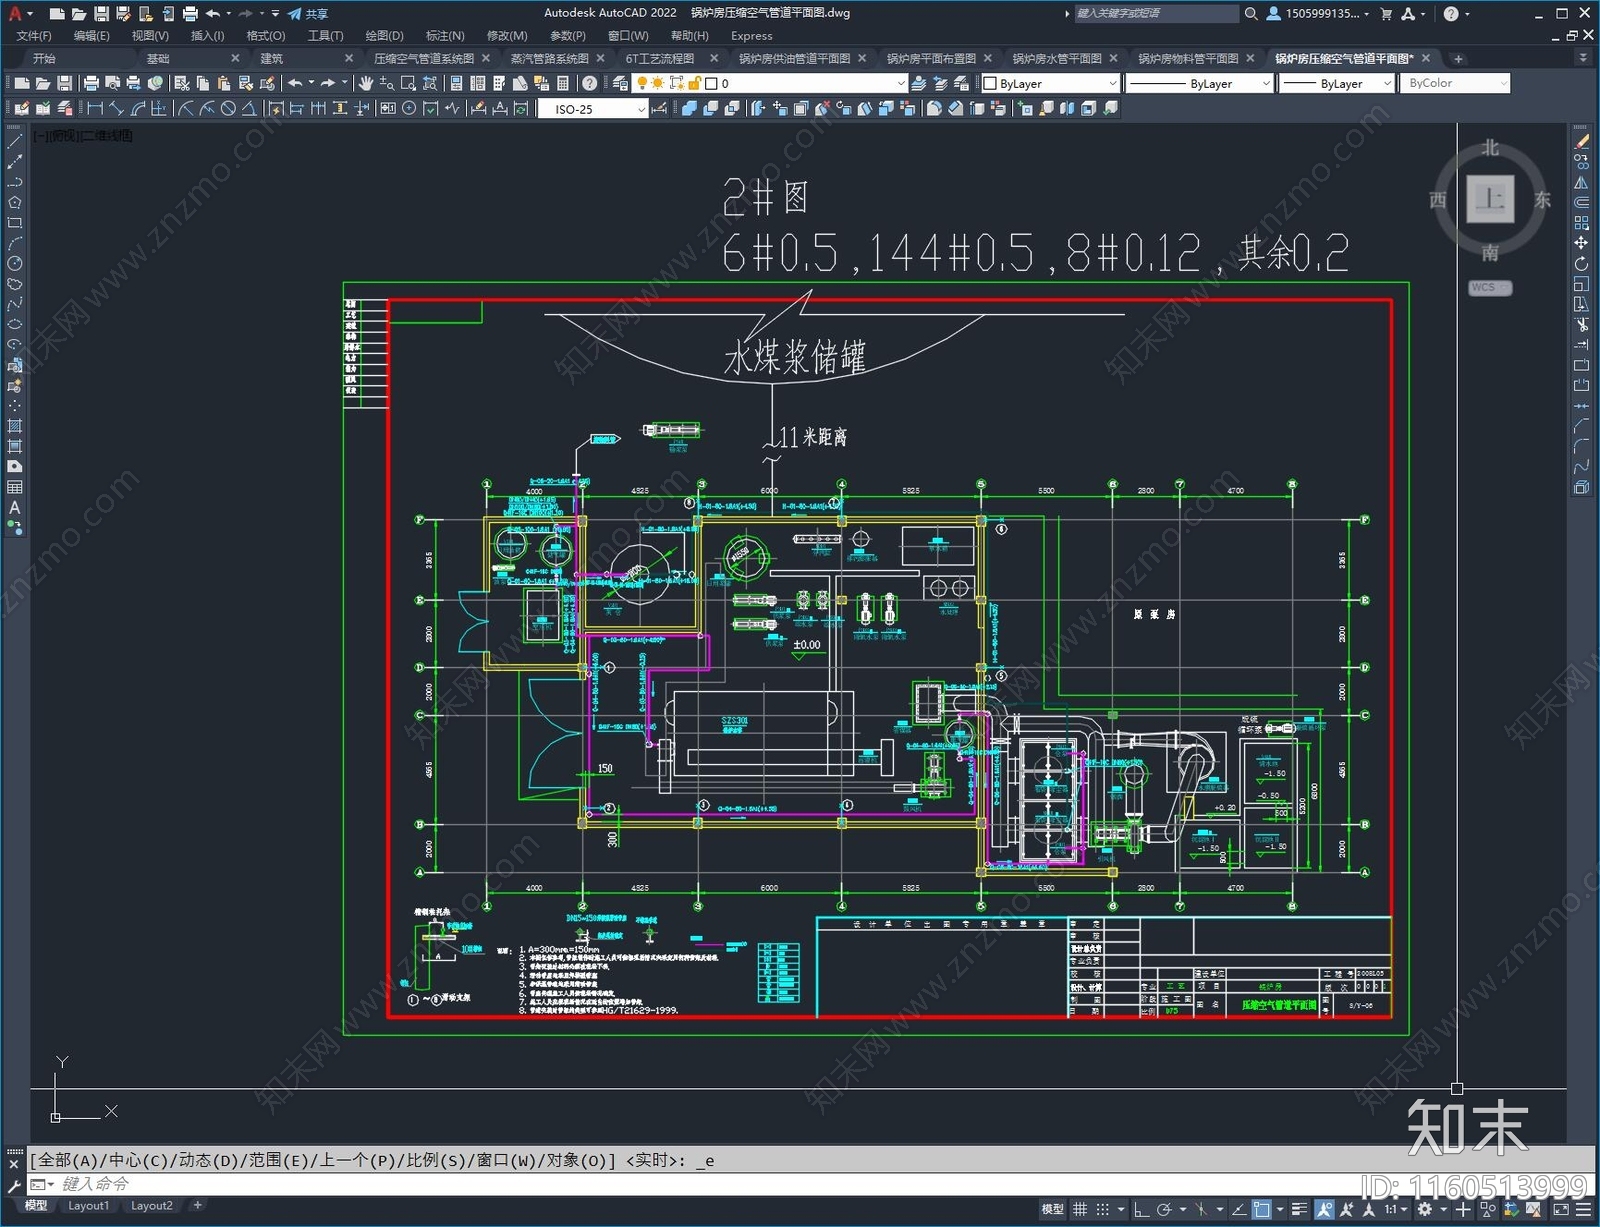Click the Diameter dimension tool icon

[x=228, y=108]
